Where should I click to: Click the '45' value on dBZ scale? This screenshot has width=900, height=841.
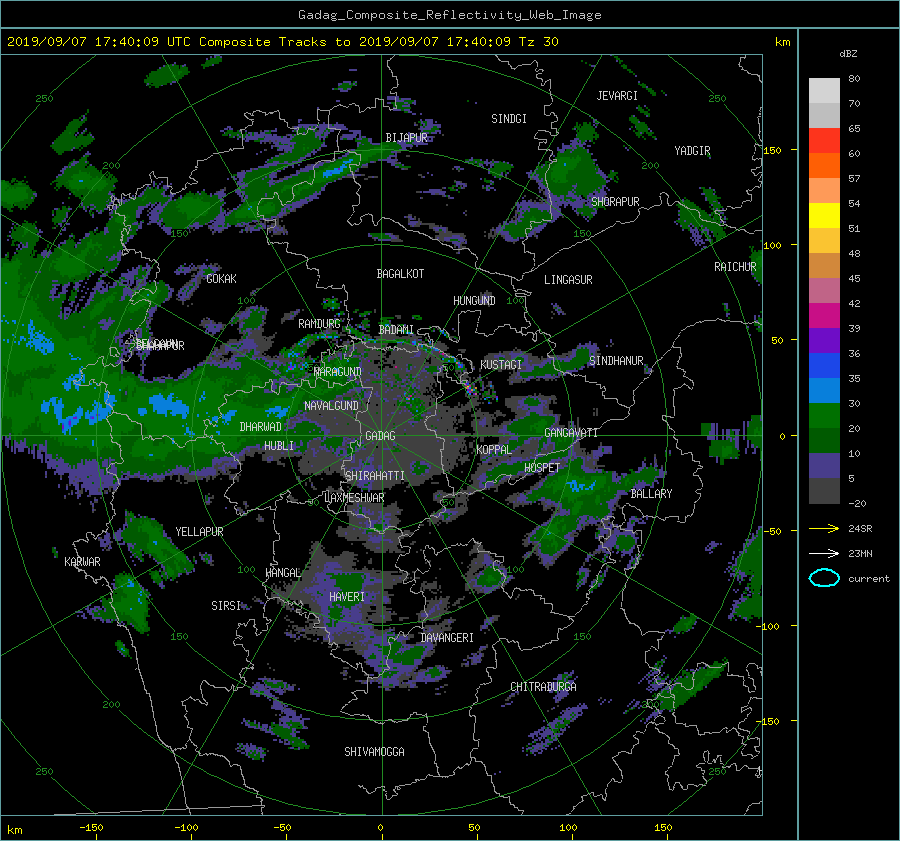[x=854, y=278]
